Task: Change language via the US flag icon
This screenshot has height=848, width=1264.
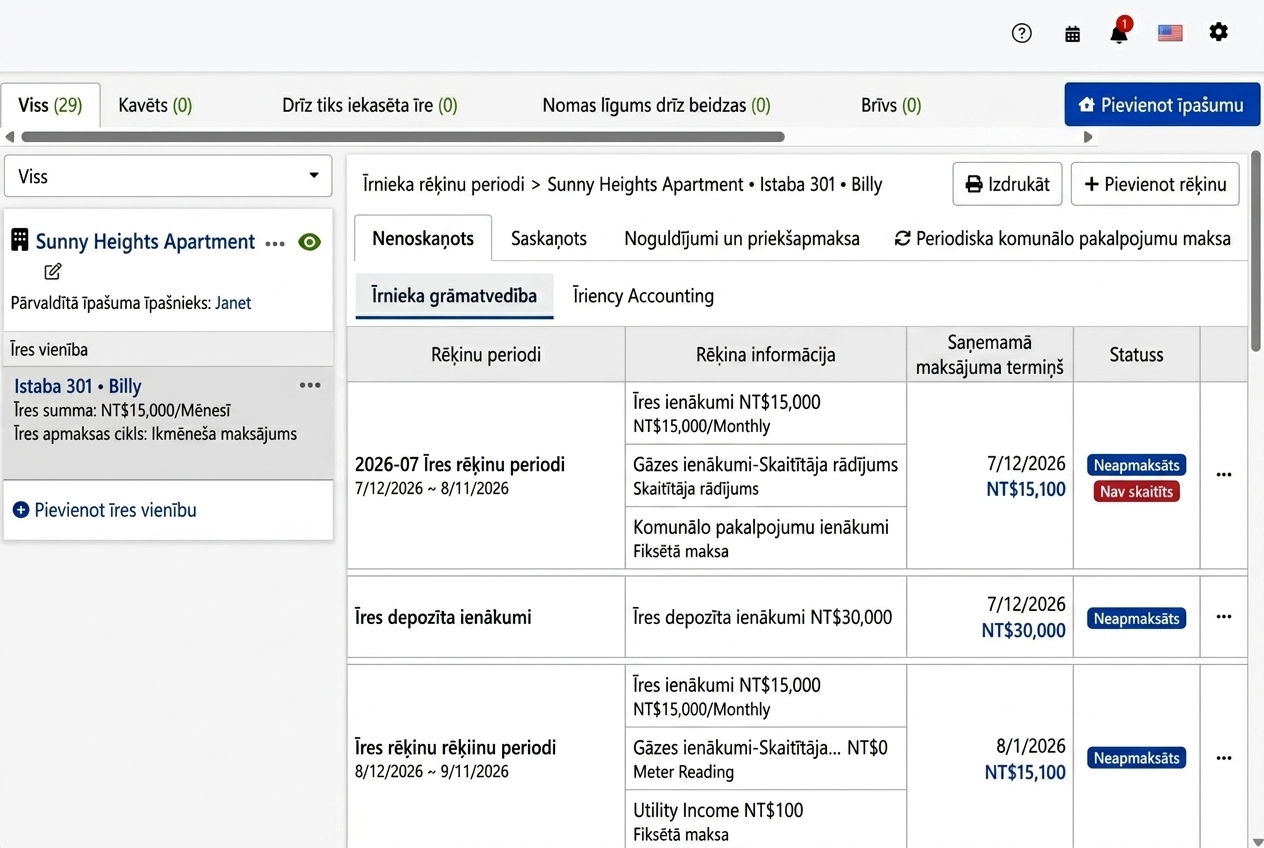Action: pos(1170,33)
